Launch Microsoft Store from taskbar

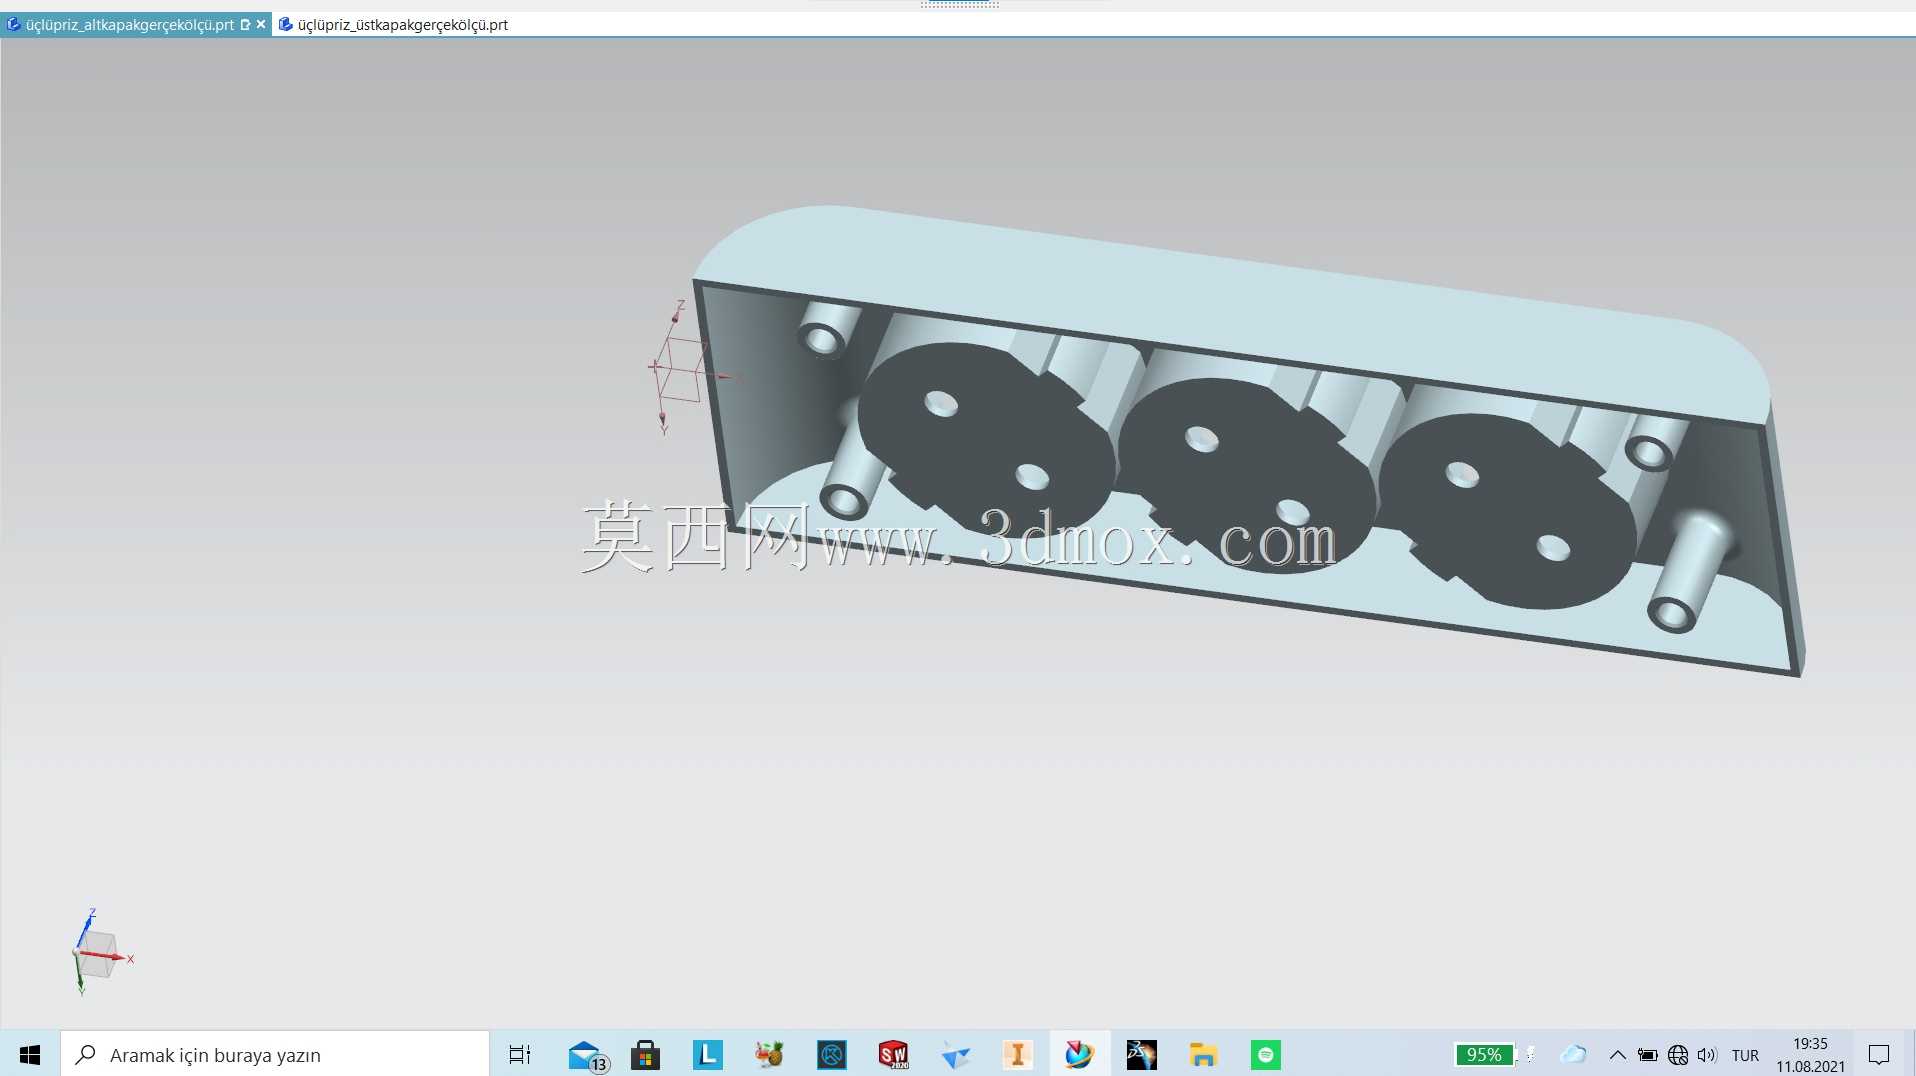[645, 1054]
